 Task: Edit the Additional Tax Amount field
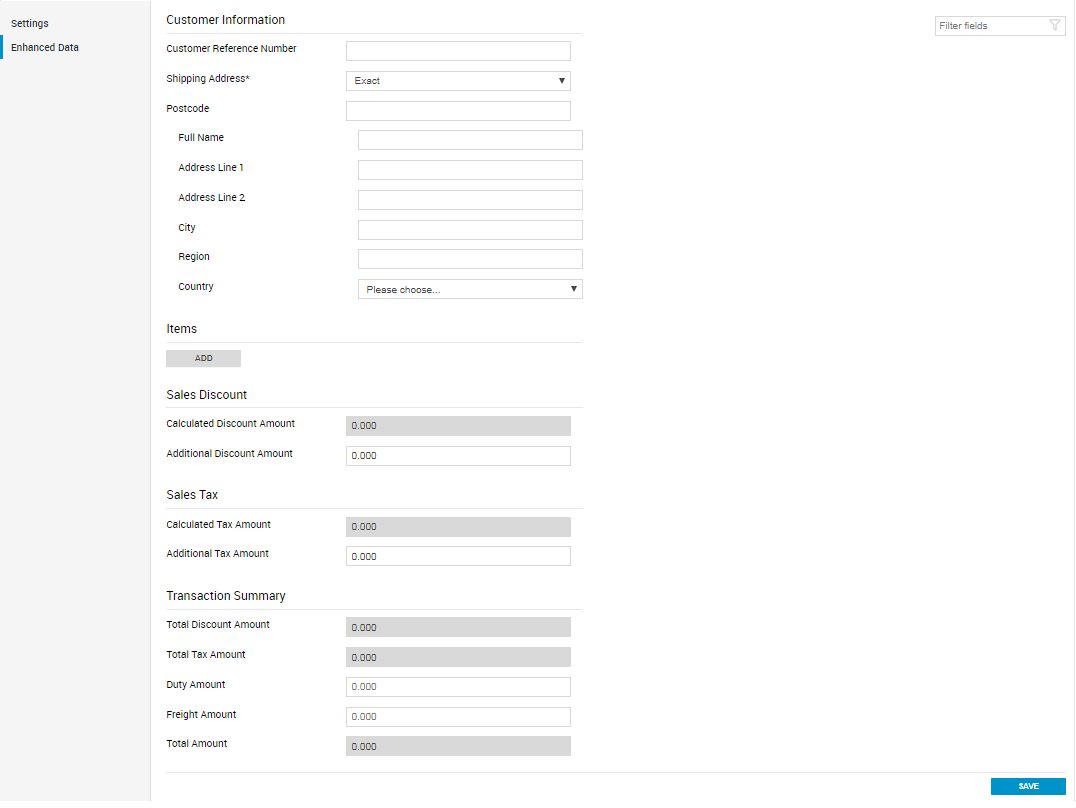coord(458,556)
